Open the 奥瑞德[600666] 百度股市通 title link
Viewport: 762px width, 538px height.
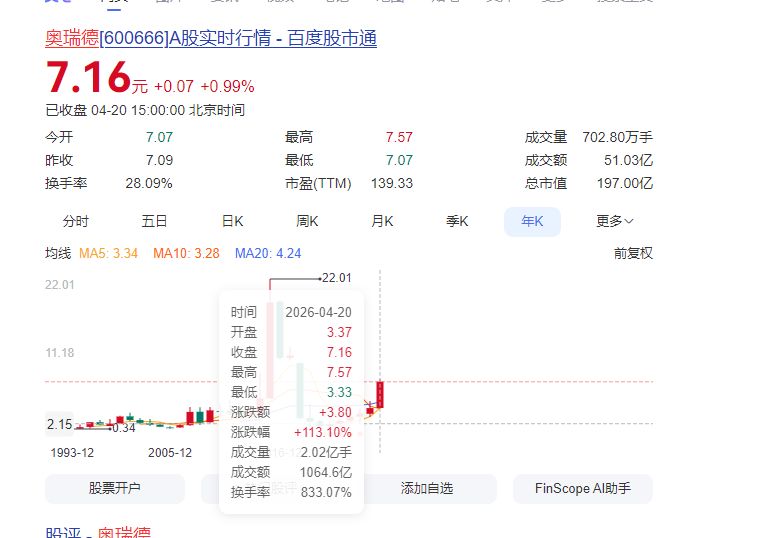(x=211, y=39)
